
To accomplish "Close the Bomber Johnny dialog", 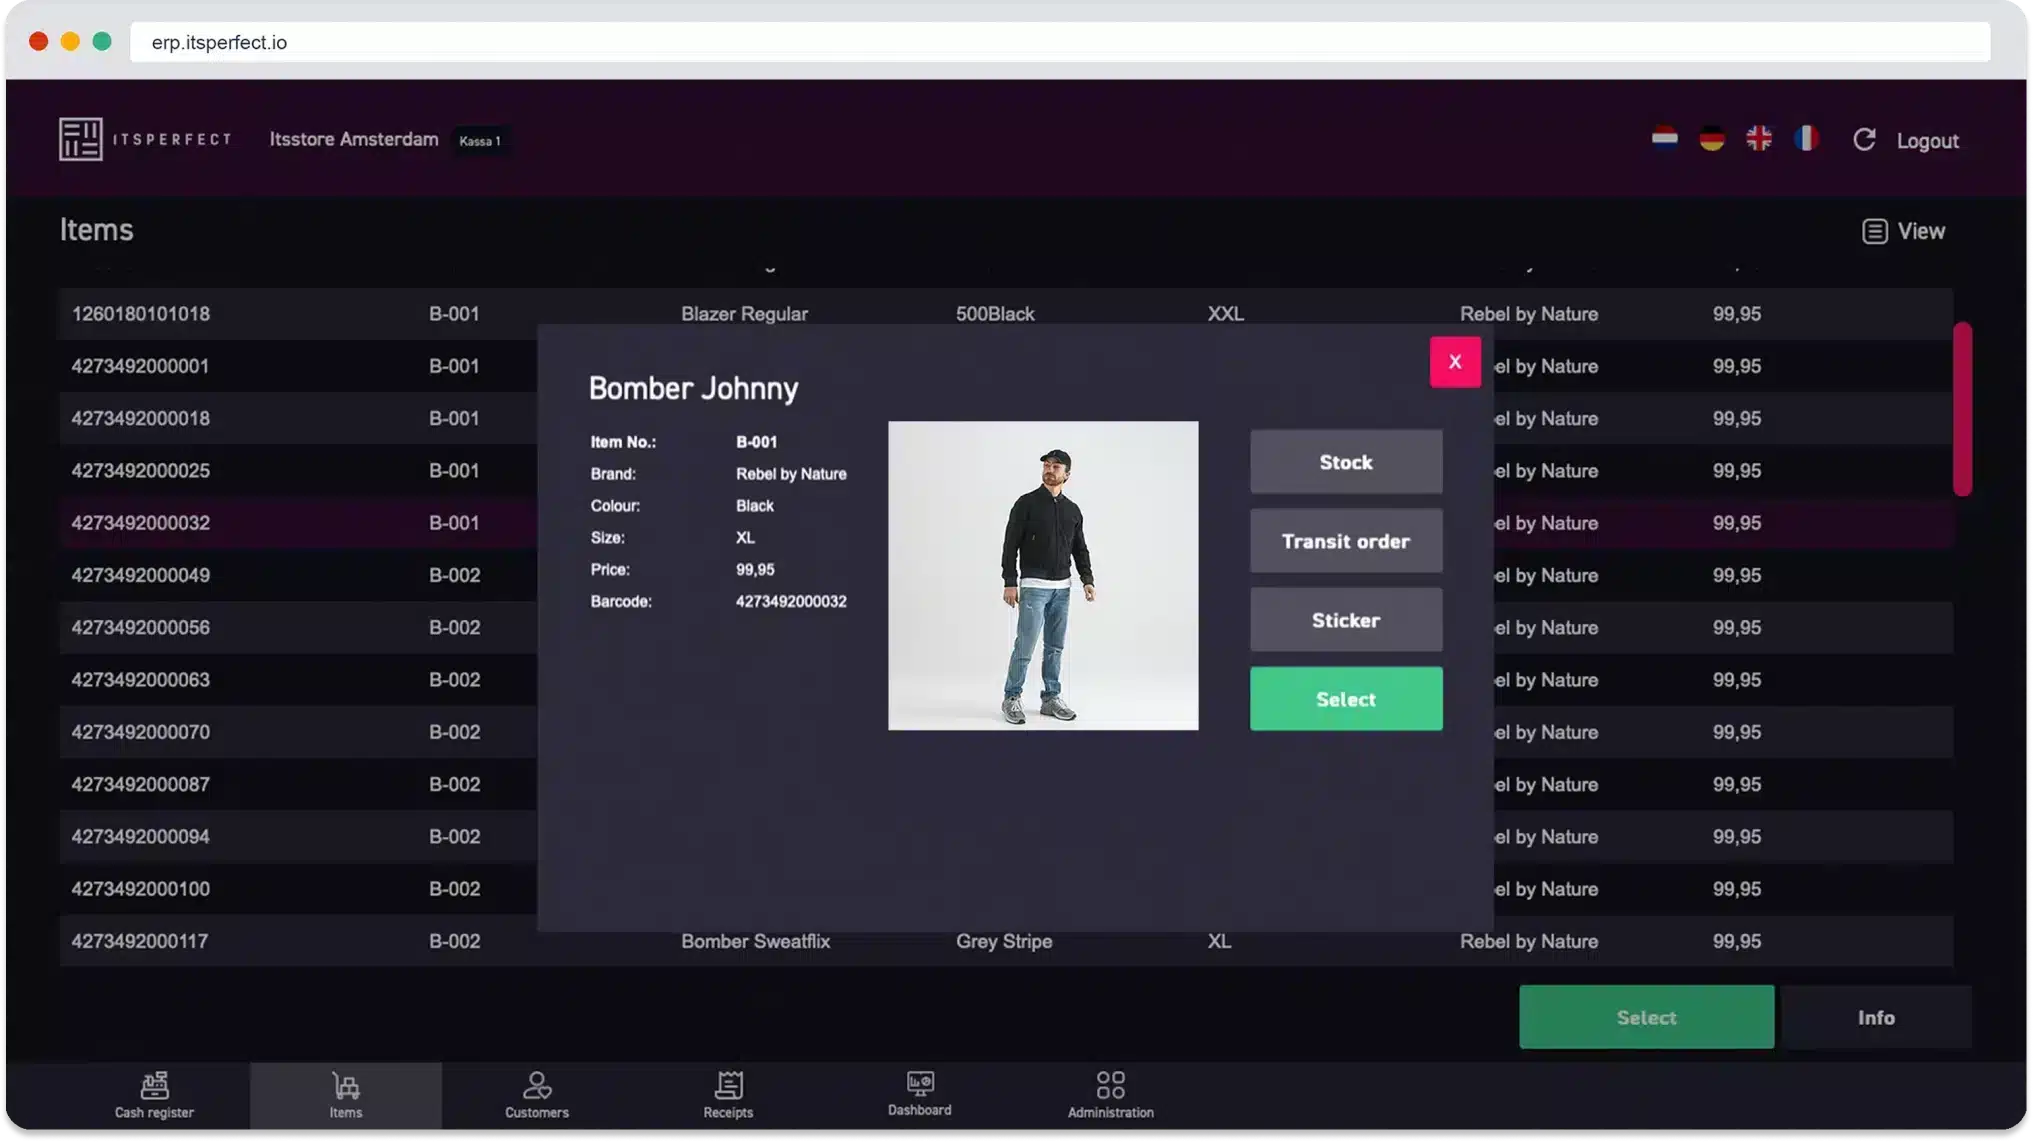I will 1454,362.
